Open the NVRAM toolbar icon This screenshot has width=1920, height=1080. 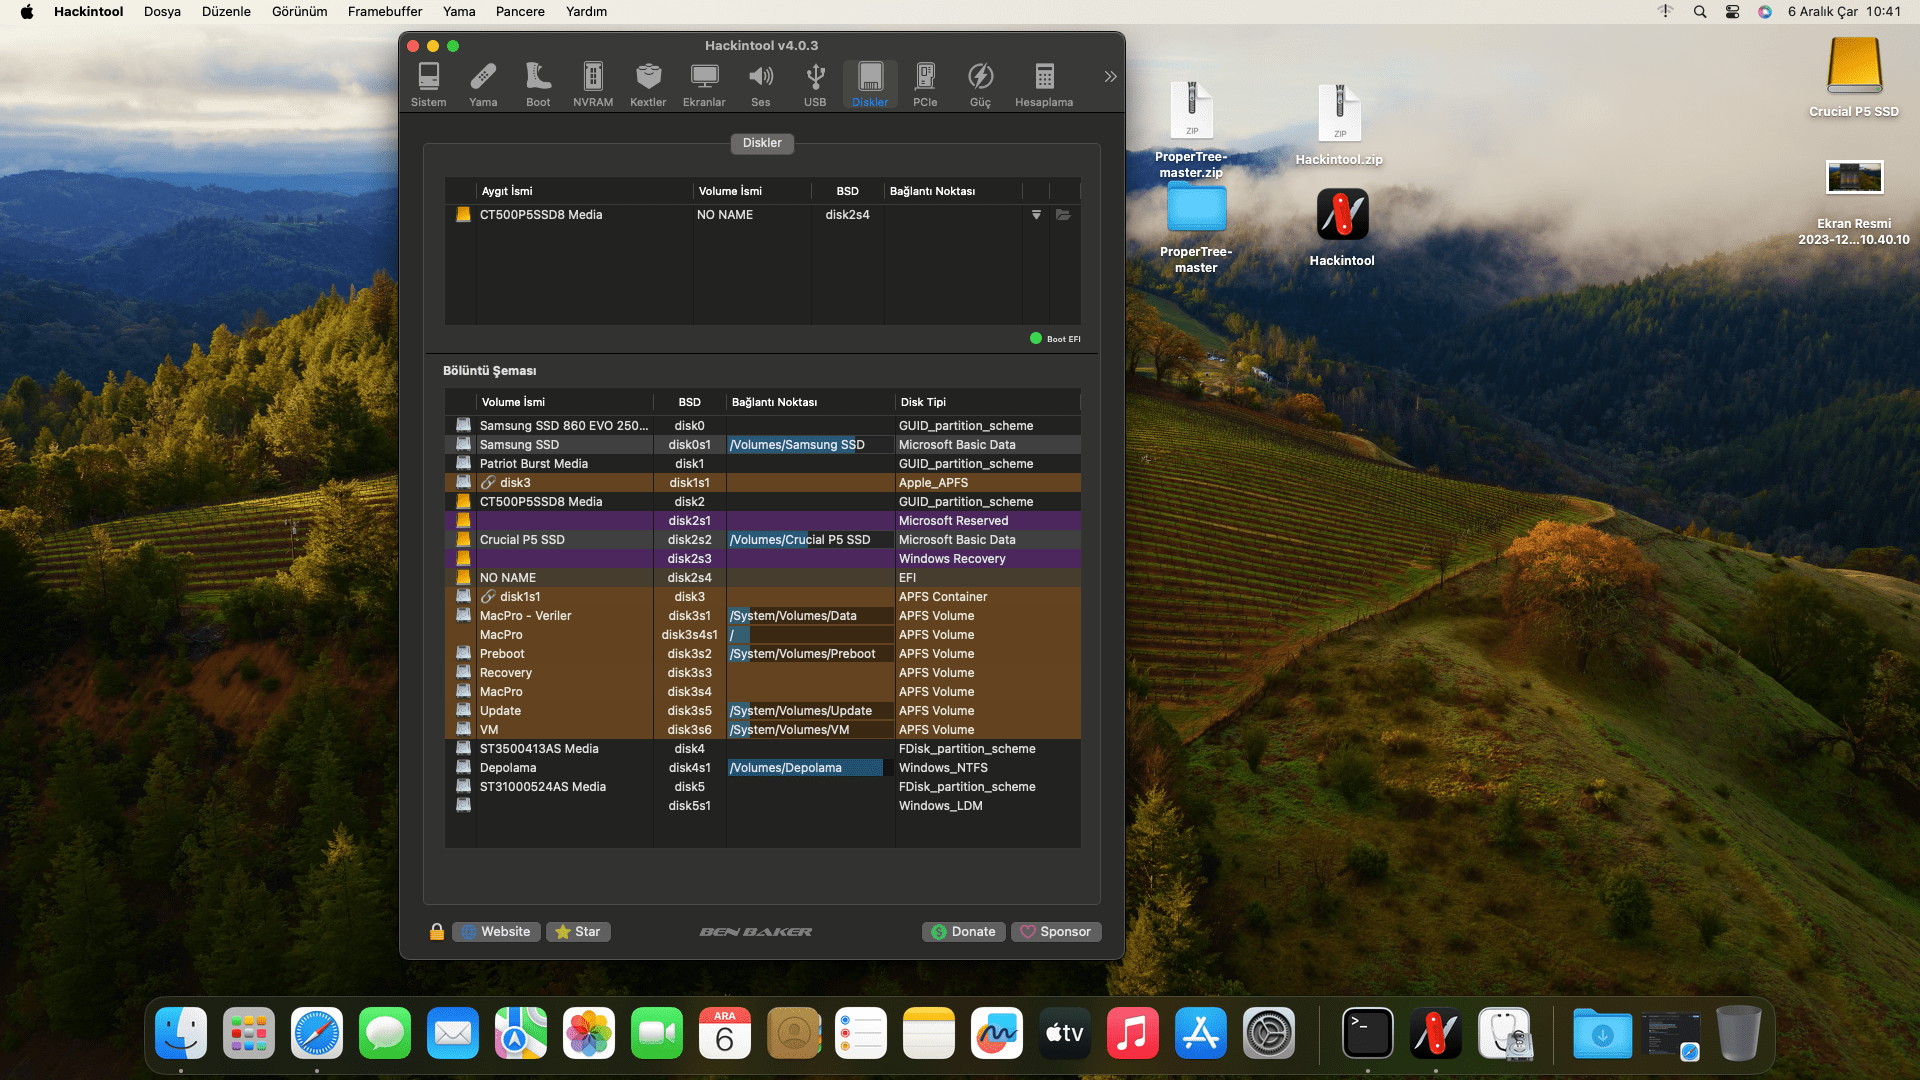[x=593, y=84]
